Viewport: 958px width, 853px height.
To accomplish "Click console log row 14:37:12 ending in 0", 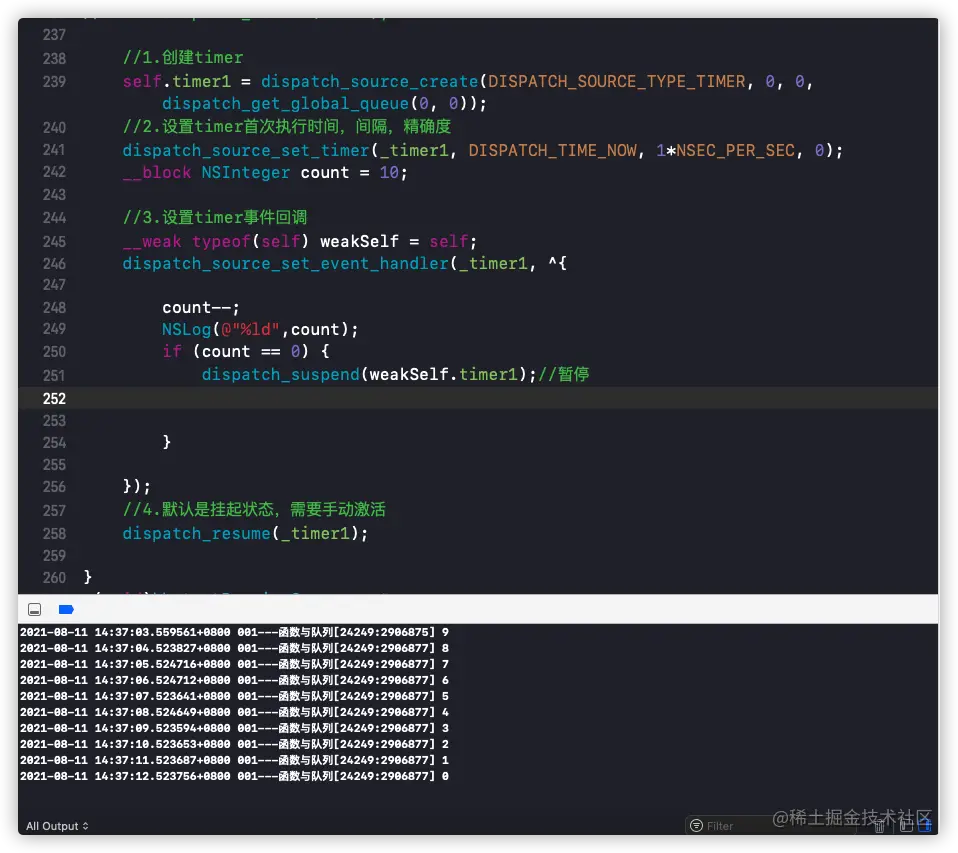I will click(234, 776).
